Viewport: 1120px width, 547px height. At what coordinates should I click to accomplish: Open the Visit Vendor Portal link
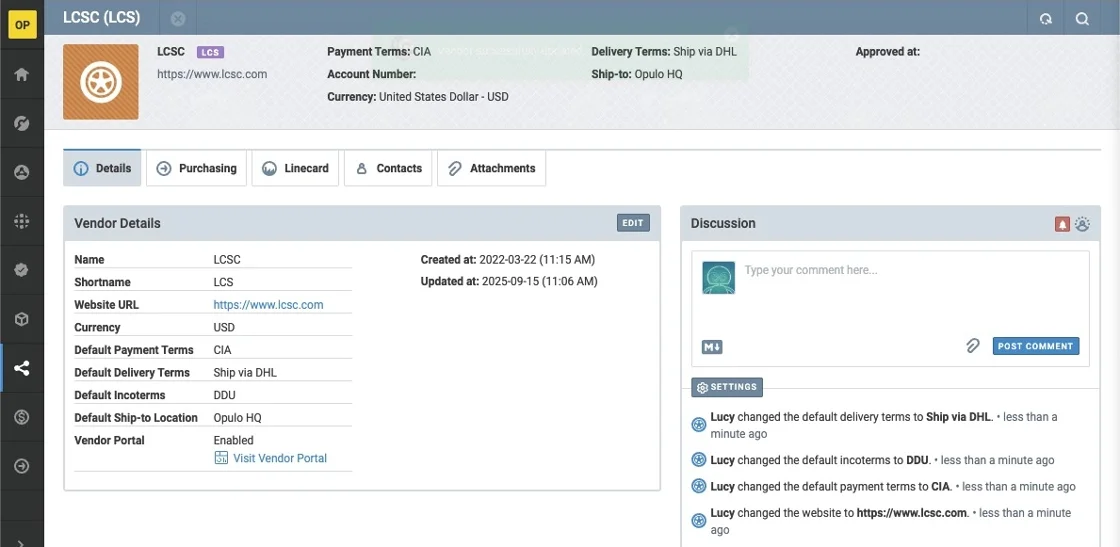279,458
